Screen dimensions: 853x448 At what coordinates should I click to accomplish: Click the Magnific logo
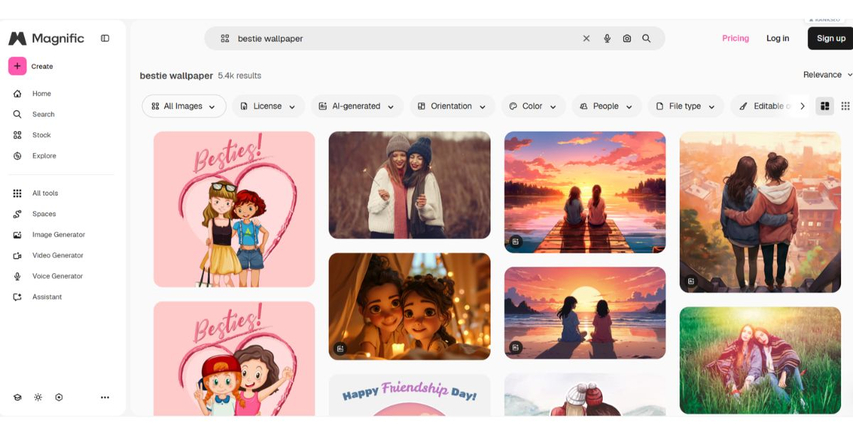(46, 38)
